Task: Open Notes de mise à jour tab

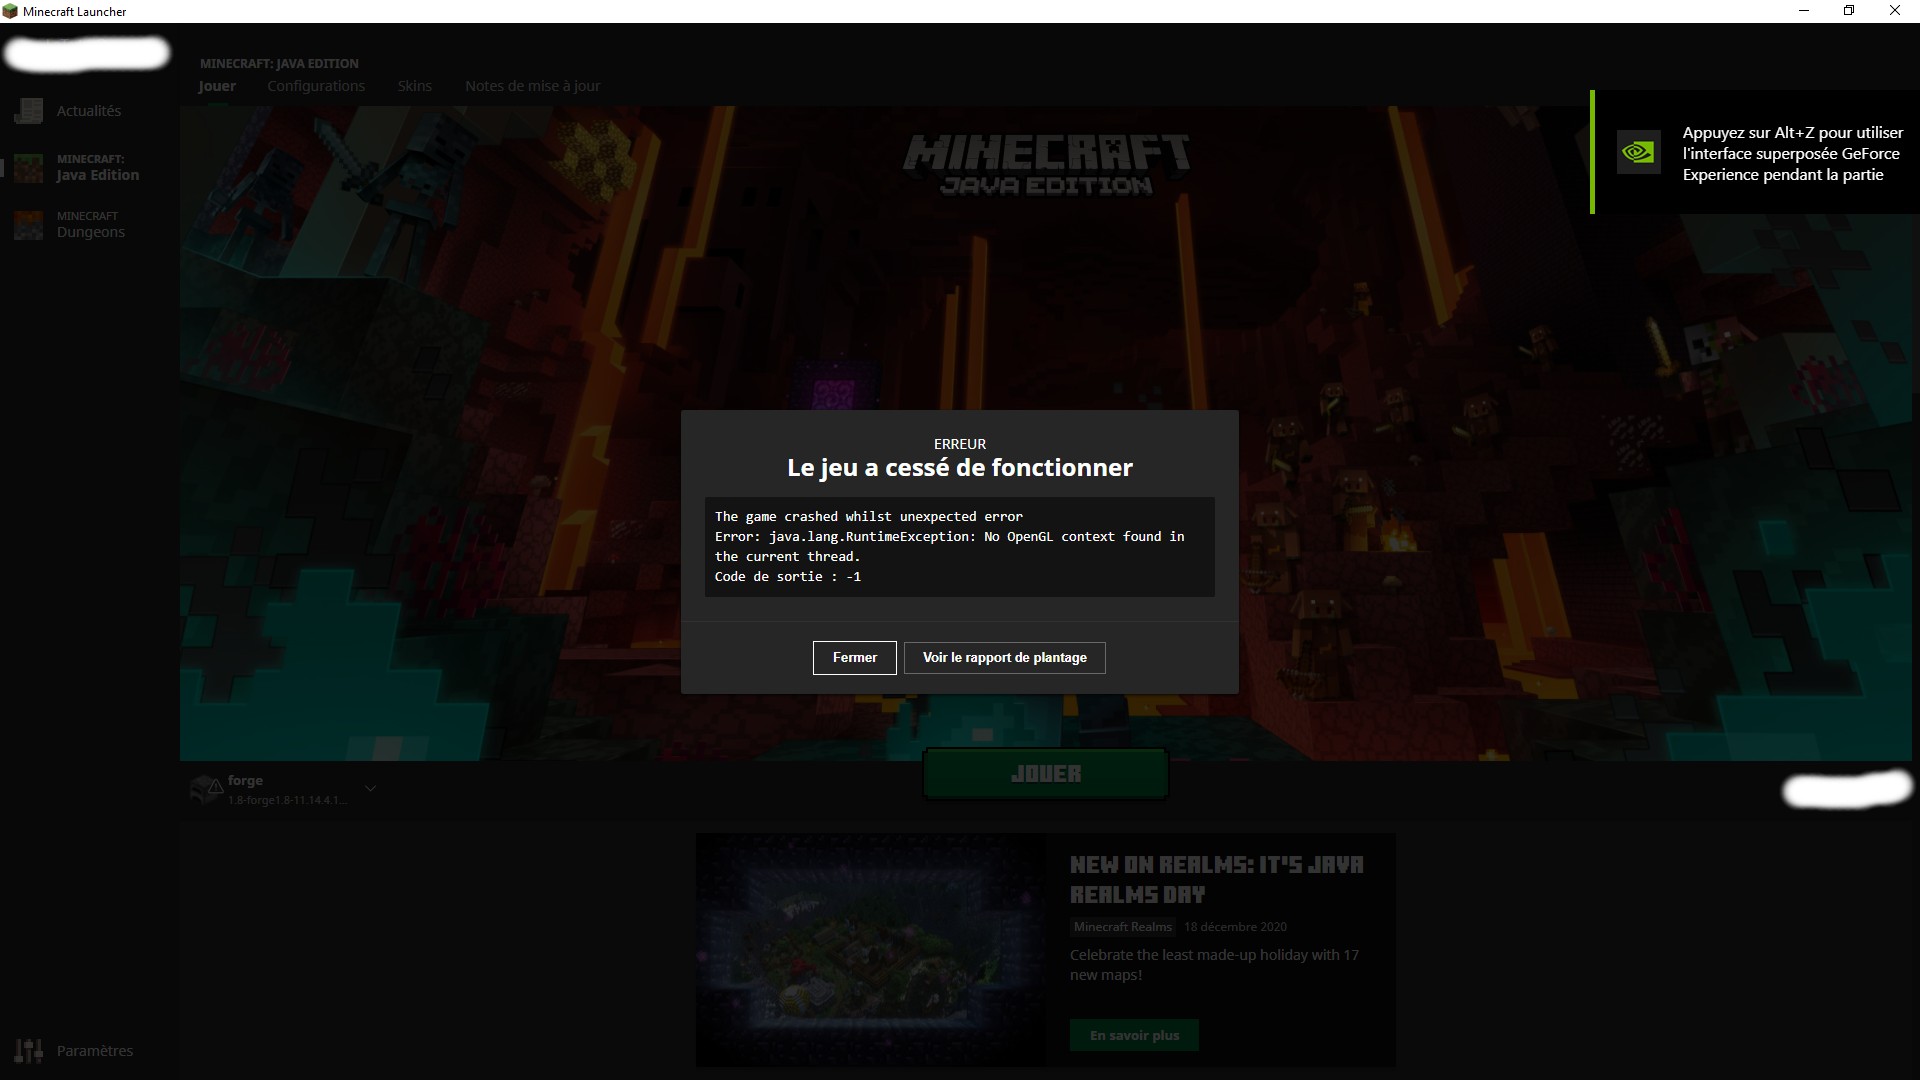Action: pyautogui.click(x=532, y=86)
